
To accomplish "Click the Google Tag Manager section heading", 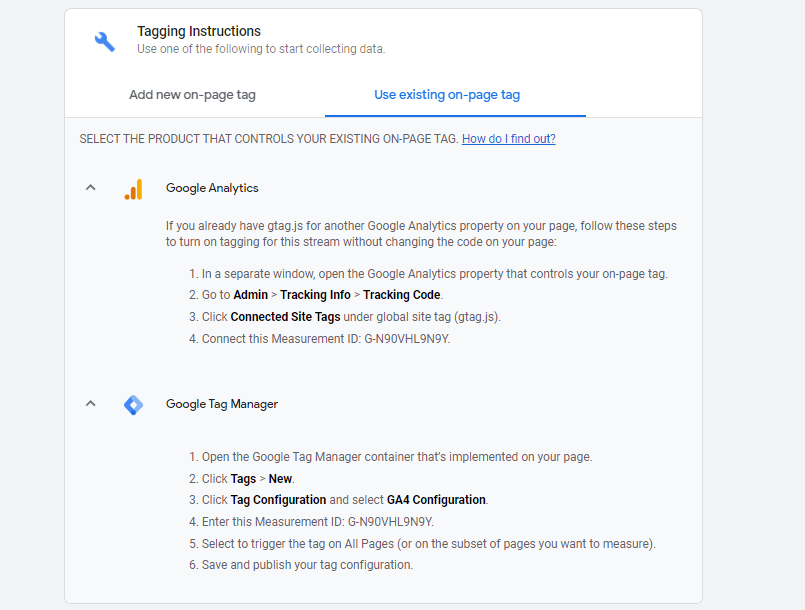I will (222, 404).
